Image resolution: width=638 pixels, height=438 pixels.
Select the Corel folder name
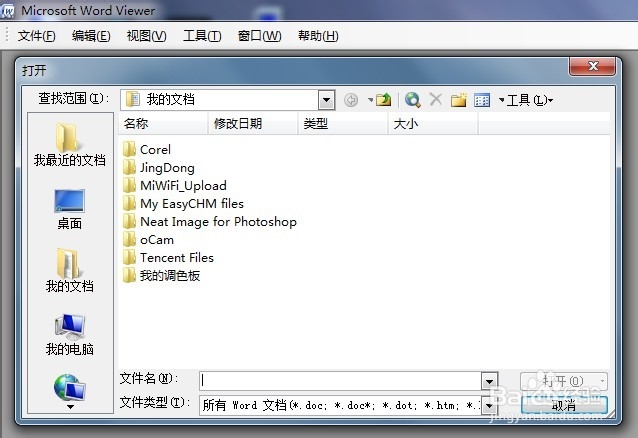[155, 150]
